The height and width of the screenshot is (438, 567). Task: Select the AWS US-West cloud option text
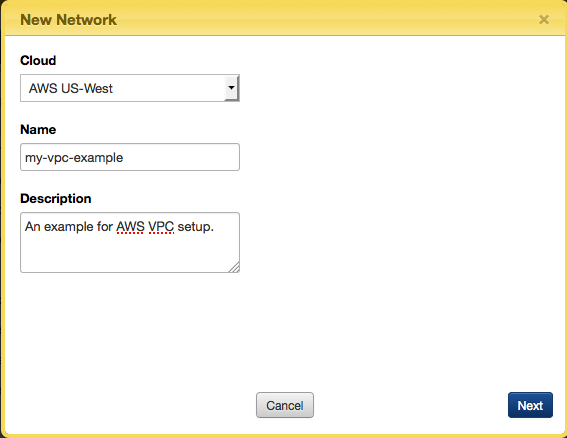tap(71, 88)
